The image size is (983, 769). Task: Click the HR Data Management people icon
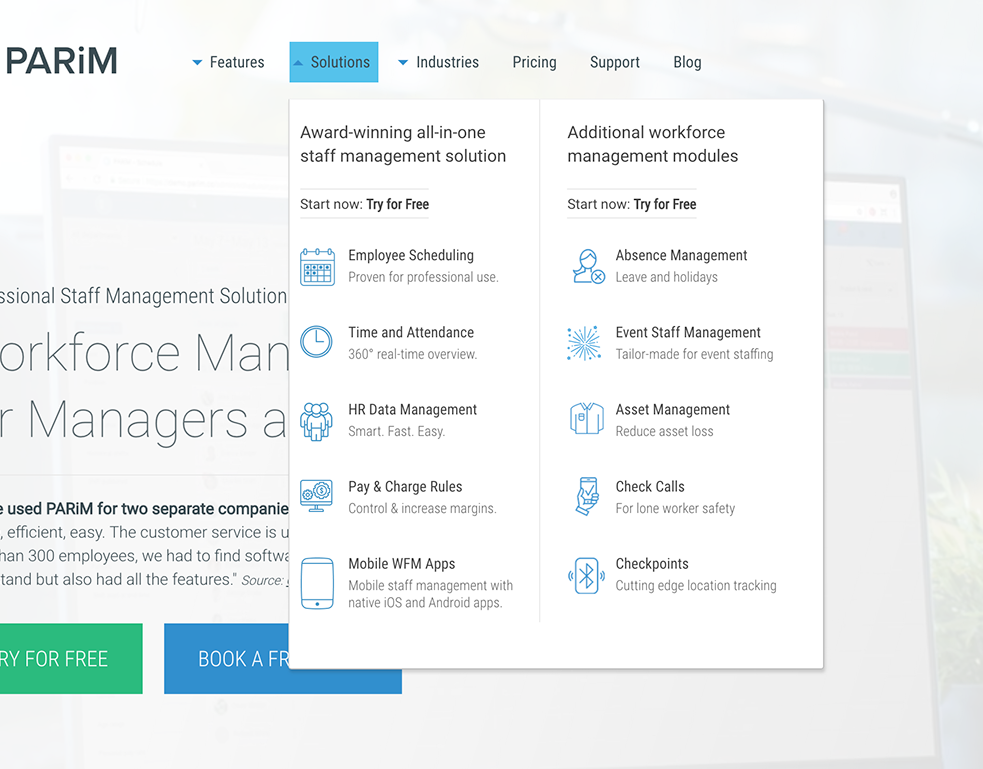pos(317,421)
